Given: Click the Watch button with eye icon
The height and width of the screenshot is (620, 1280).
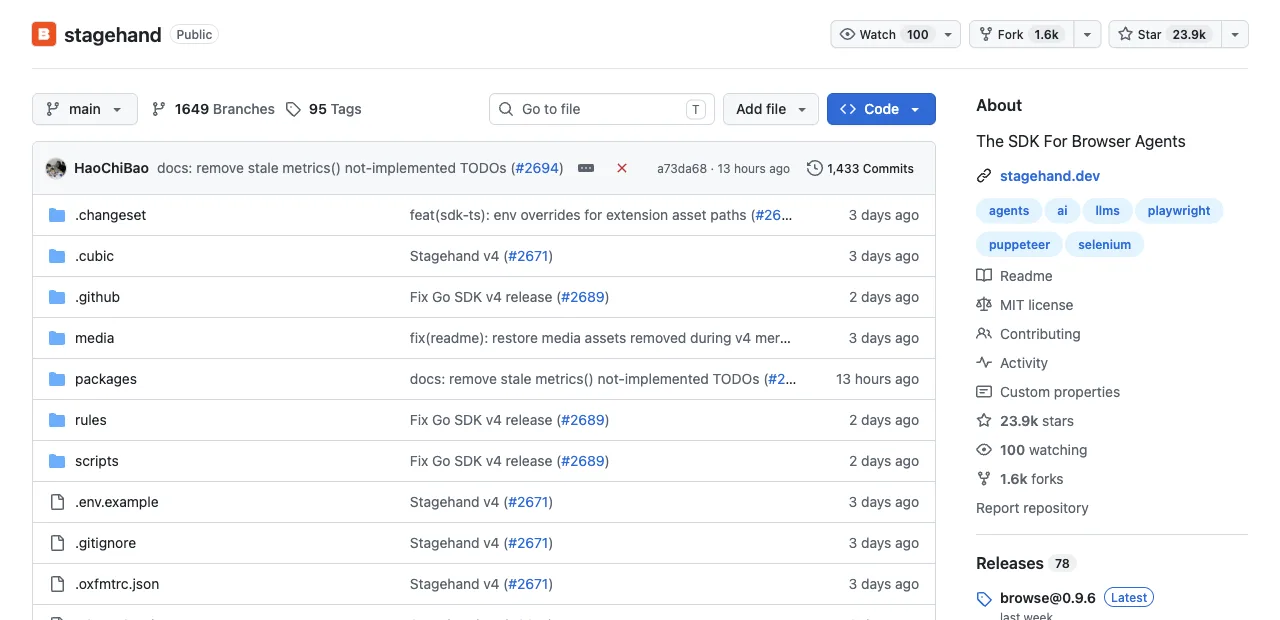Looking at the screenshot, I should [x=885, y=34].
